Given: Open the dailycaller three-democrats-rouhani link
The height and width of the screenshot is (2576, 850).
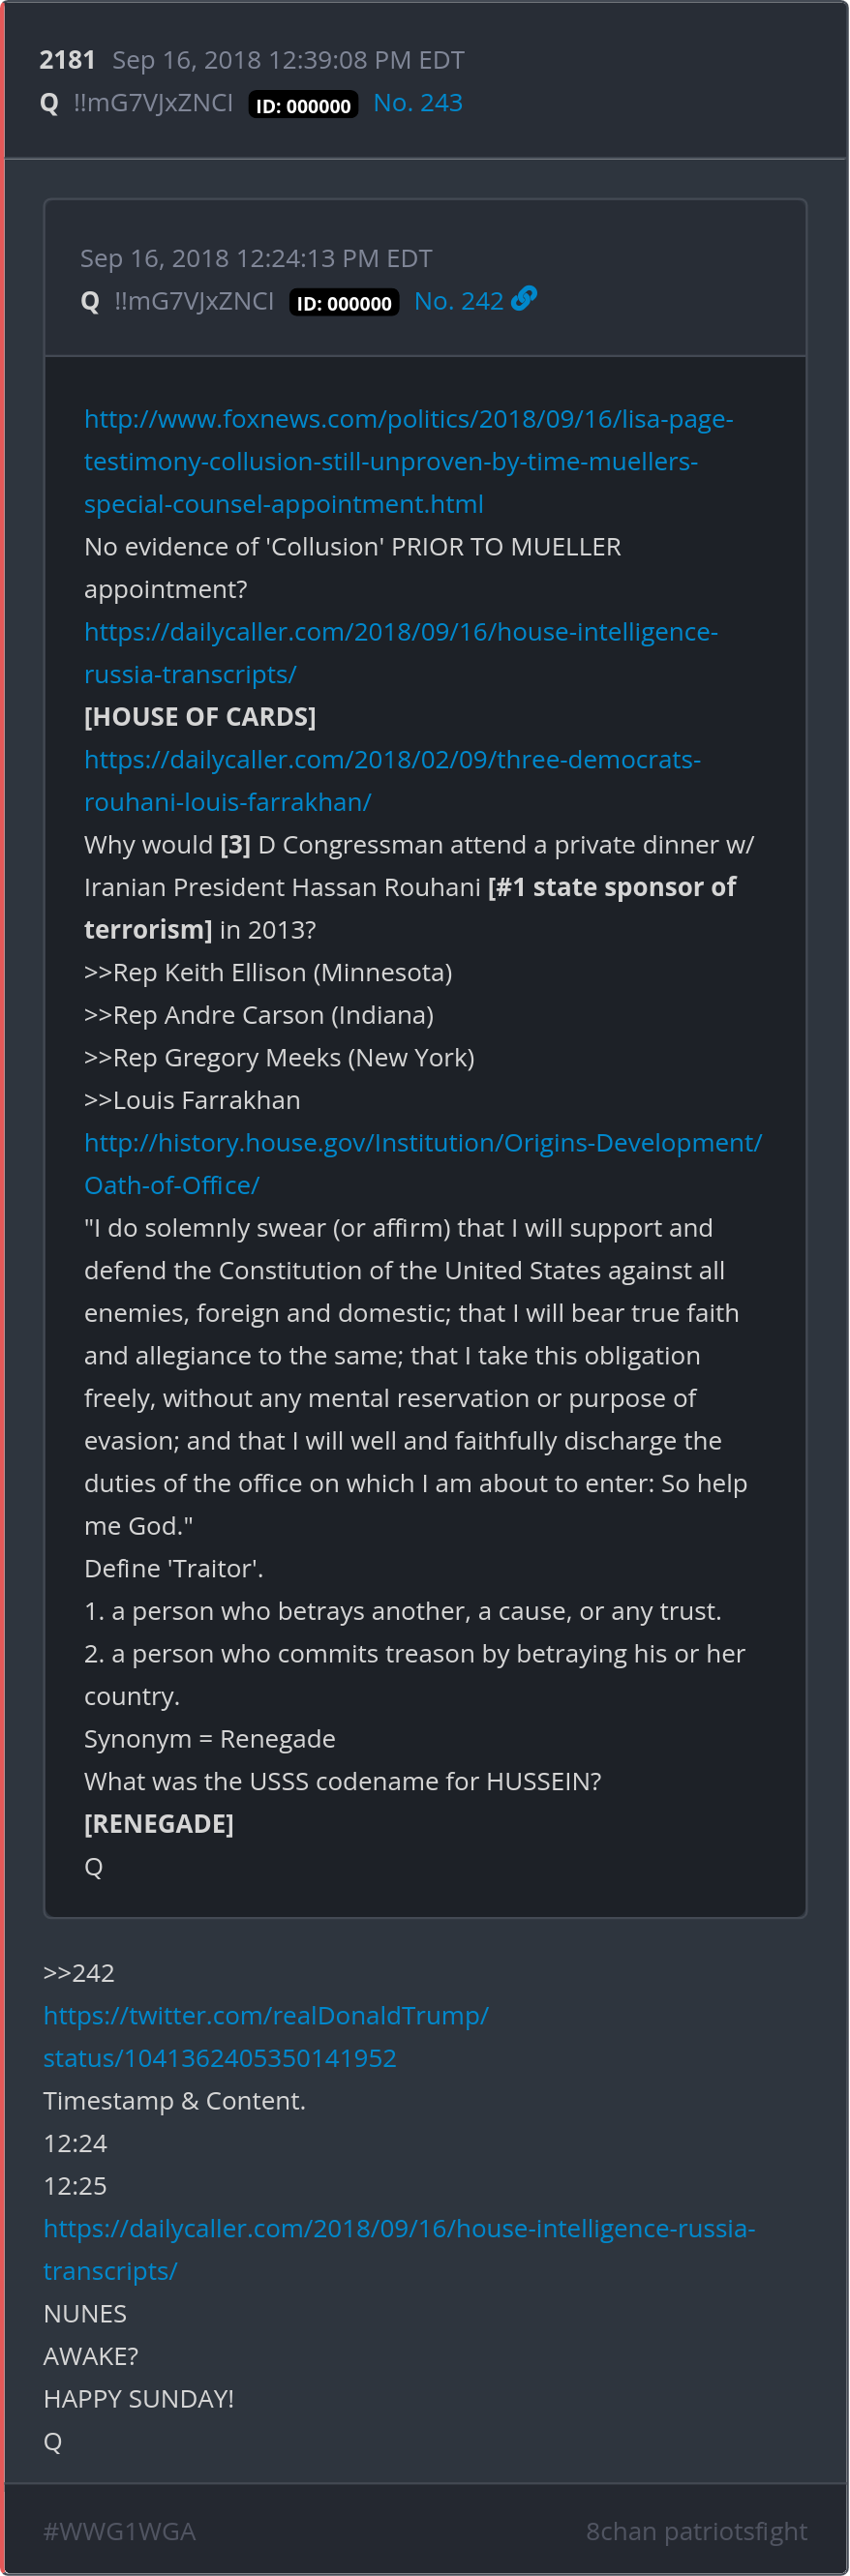Looking at the screenshot, I should (x=392, y=781).
